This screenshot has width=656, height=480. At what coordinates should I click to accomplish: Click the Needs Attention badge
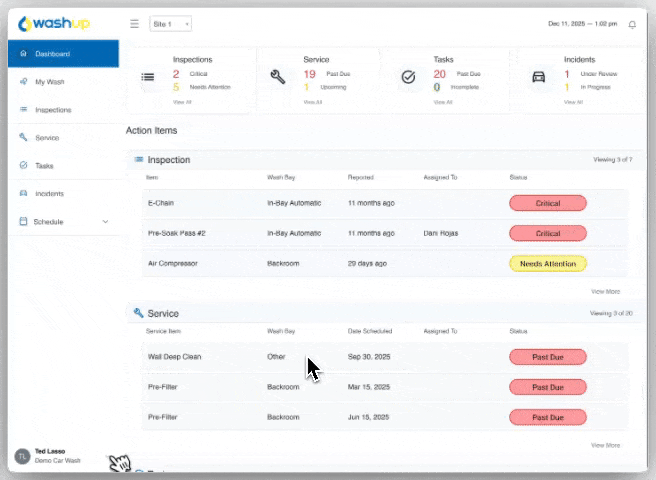pyautogui.click(x=548, y=264)
